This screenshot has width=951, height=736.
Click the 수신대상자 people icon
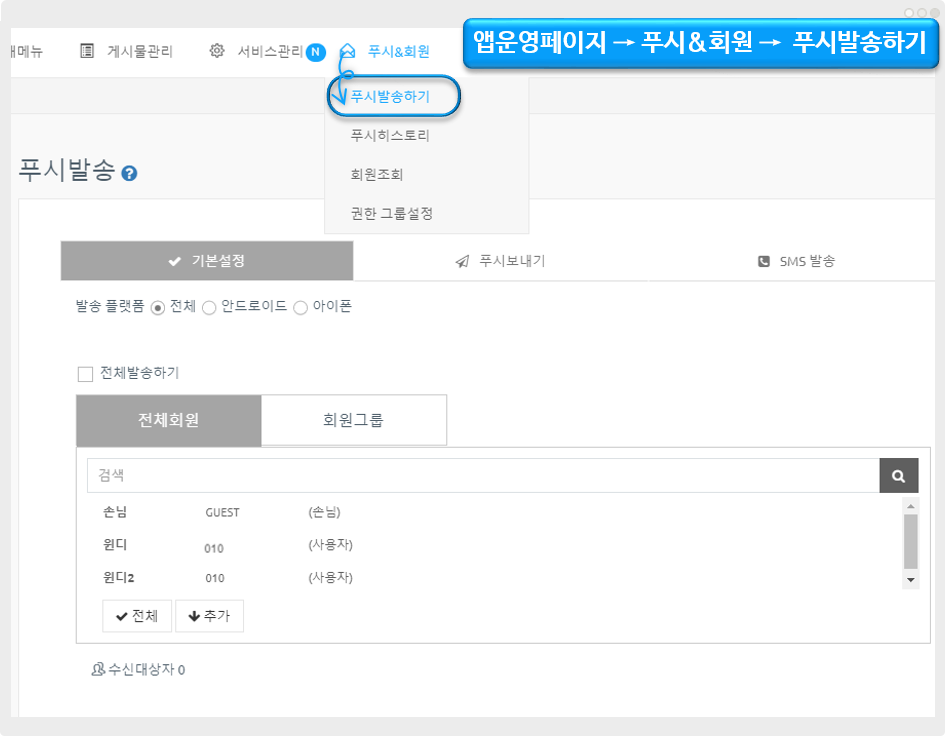(x=98, y=670)
